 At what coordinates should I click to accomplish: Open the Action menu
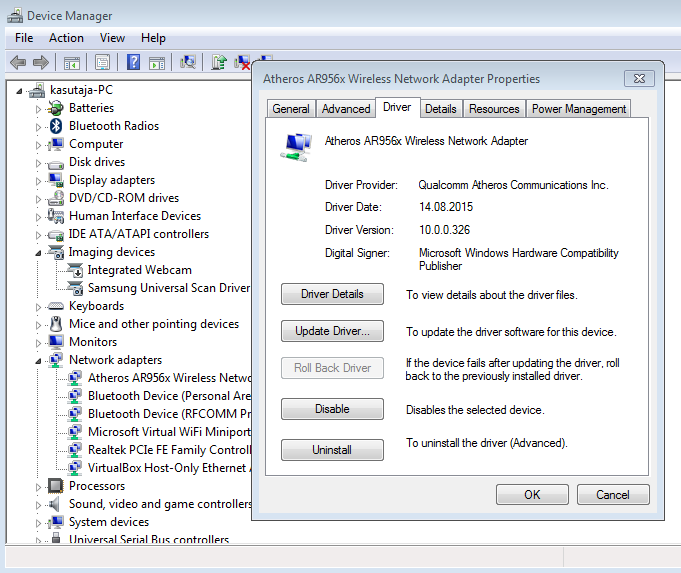(x=66, y=38)
